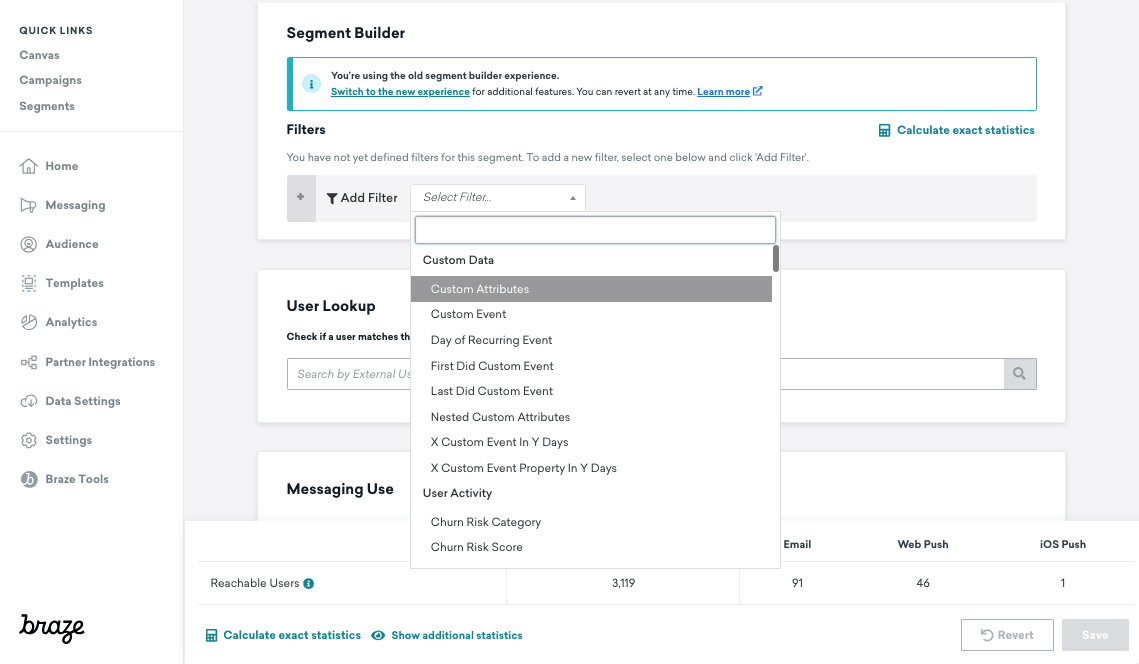
Task: Choose Churn Risk Score from list
Action: [x=476, y=547]
